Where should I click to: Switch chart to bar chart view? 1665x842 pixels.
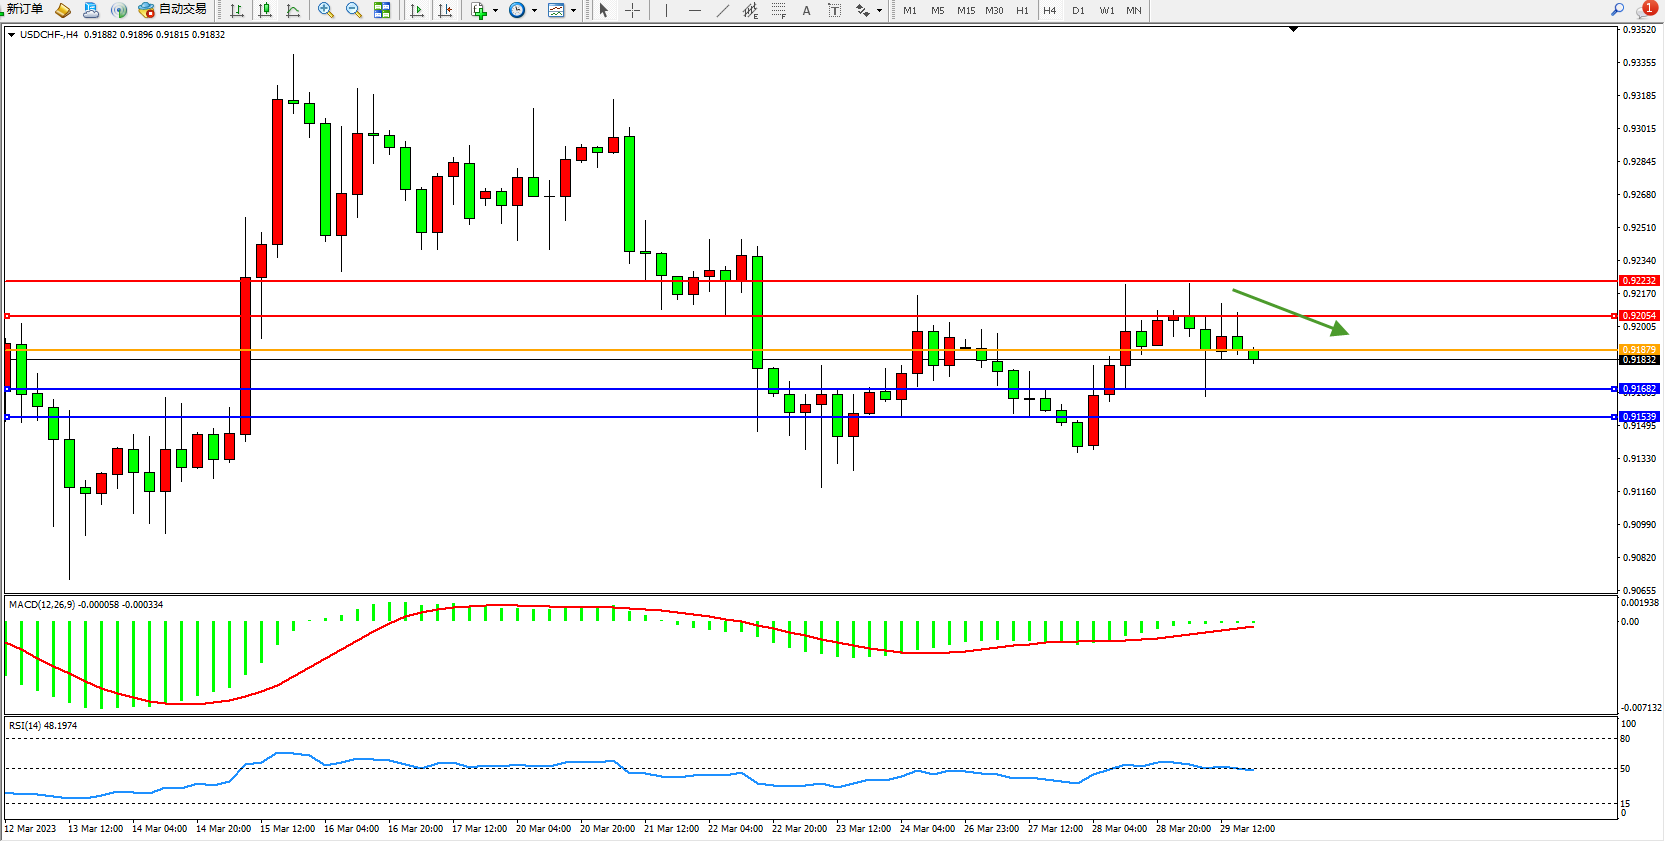[x=237, y=10]
